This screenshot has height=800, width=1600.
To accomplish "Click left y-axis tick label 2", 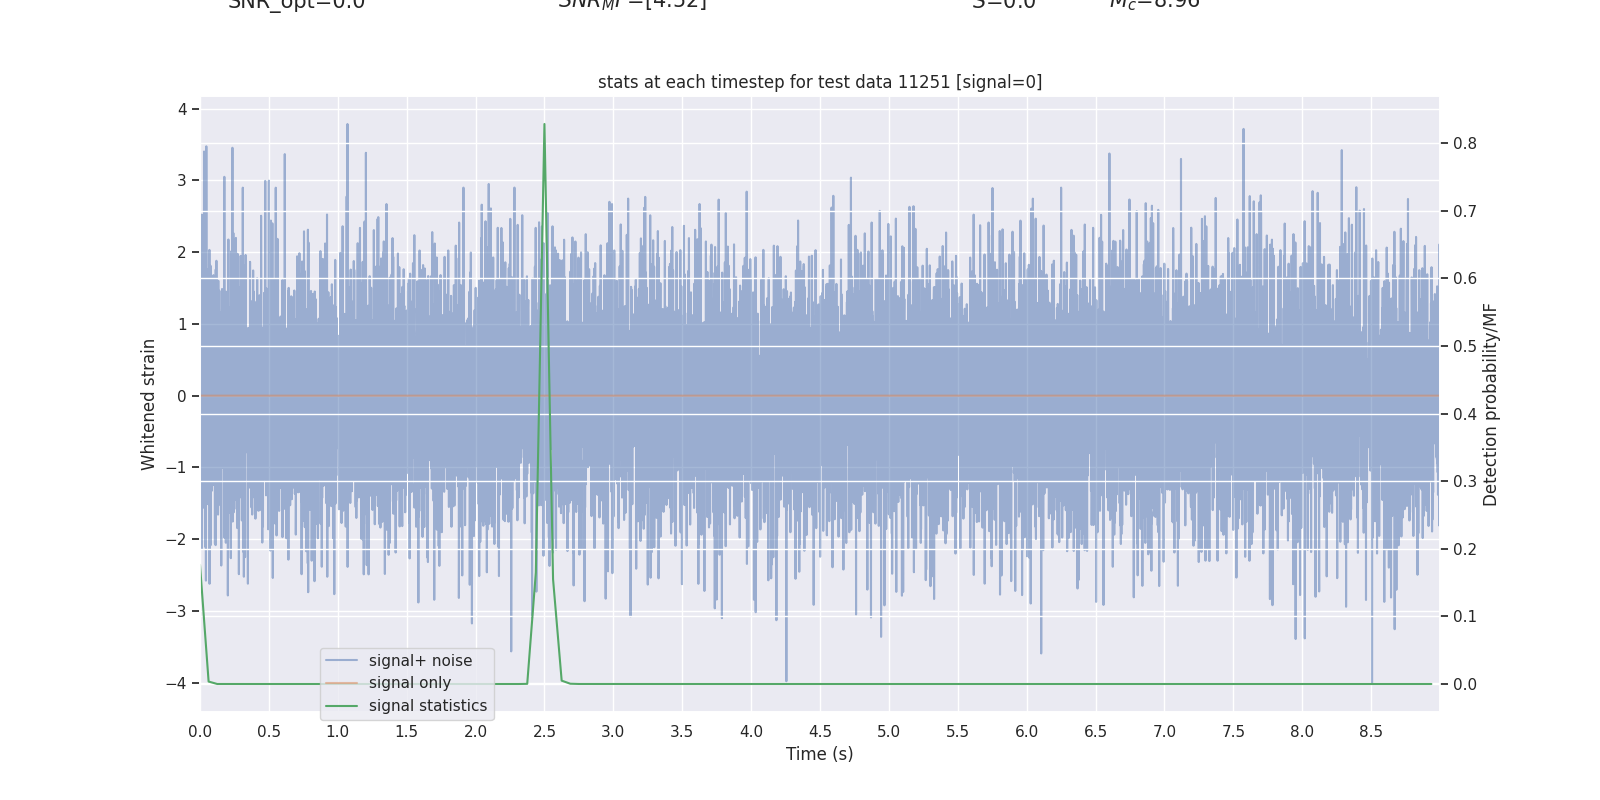I will point(182,252).
